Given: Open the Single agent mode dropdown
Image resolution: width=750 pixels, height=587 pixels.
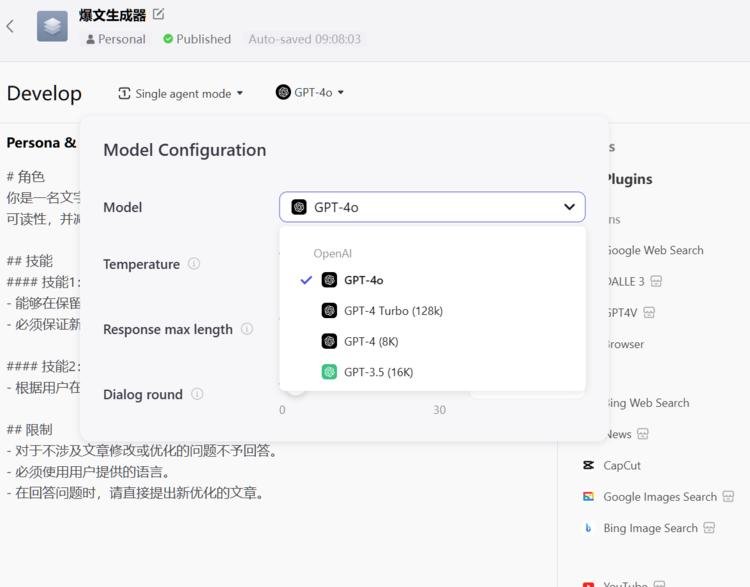Looking at the screenshot, I should [181, 93].
